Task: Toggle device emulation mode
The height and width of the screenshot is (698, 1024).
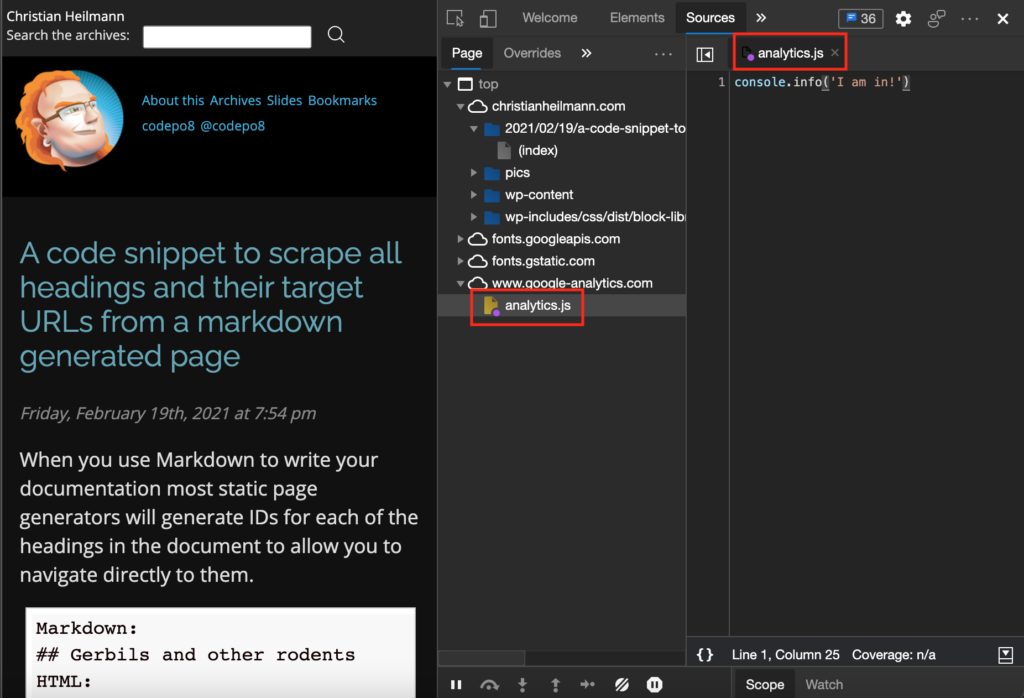Action: click(488, 19)
